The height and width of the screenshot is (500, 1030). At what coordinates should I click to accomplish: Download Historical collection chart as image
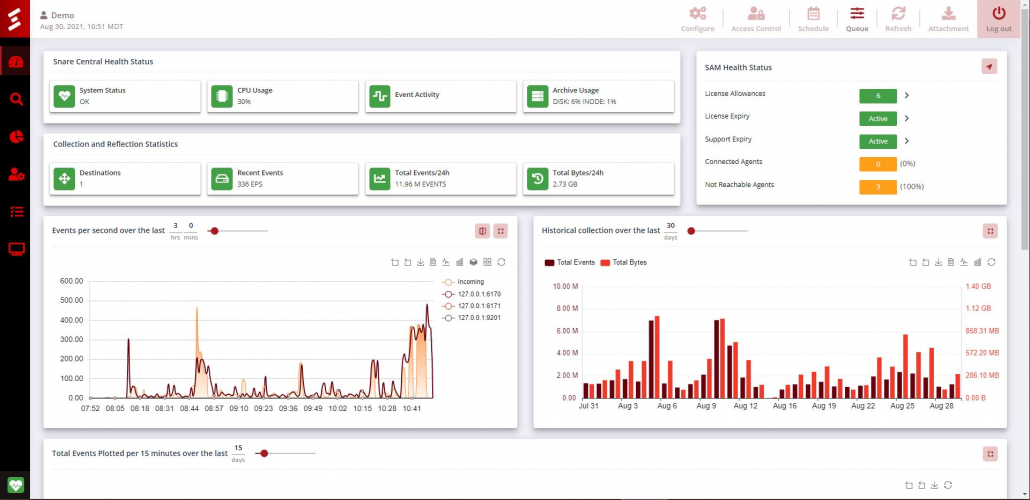pos(938,262)
